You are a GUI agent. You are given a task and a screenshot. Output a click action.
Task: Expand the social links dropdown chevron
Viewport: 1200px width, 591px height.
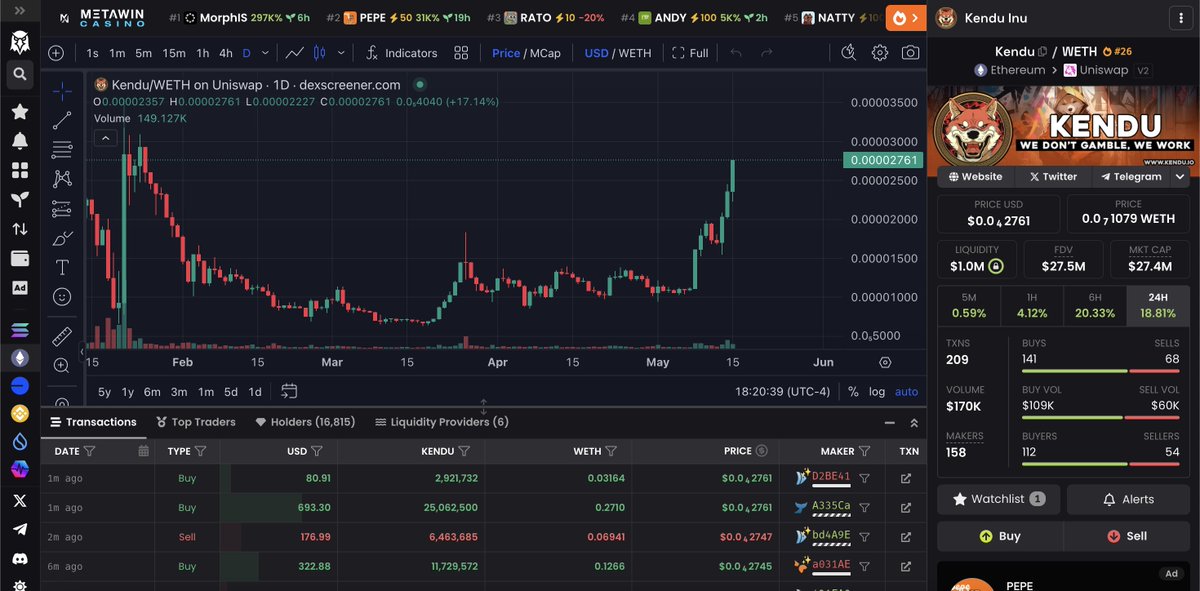pyautogui.click(x=1181, y=176)
